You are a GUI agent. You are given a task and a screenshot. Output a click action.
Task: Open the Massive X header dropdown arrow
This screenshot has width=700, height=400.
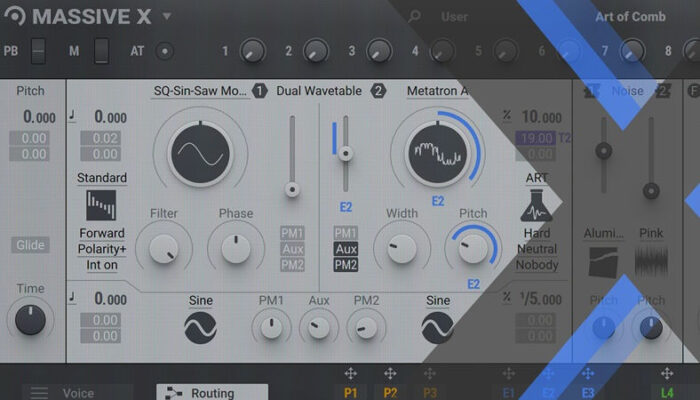(x=167, y=17)
